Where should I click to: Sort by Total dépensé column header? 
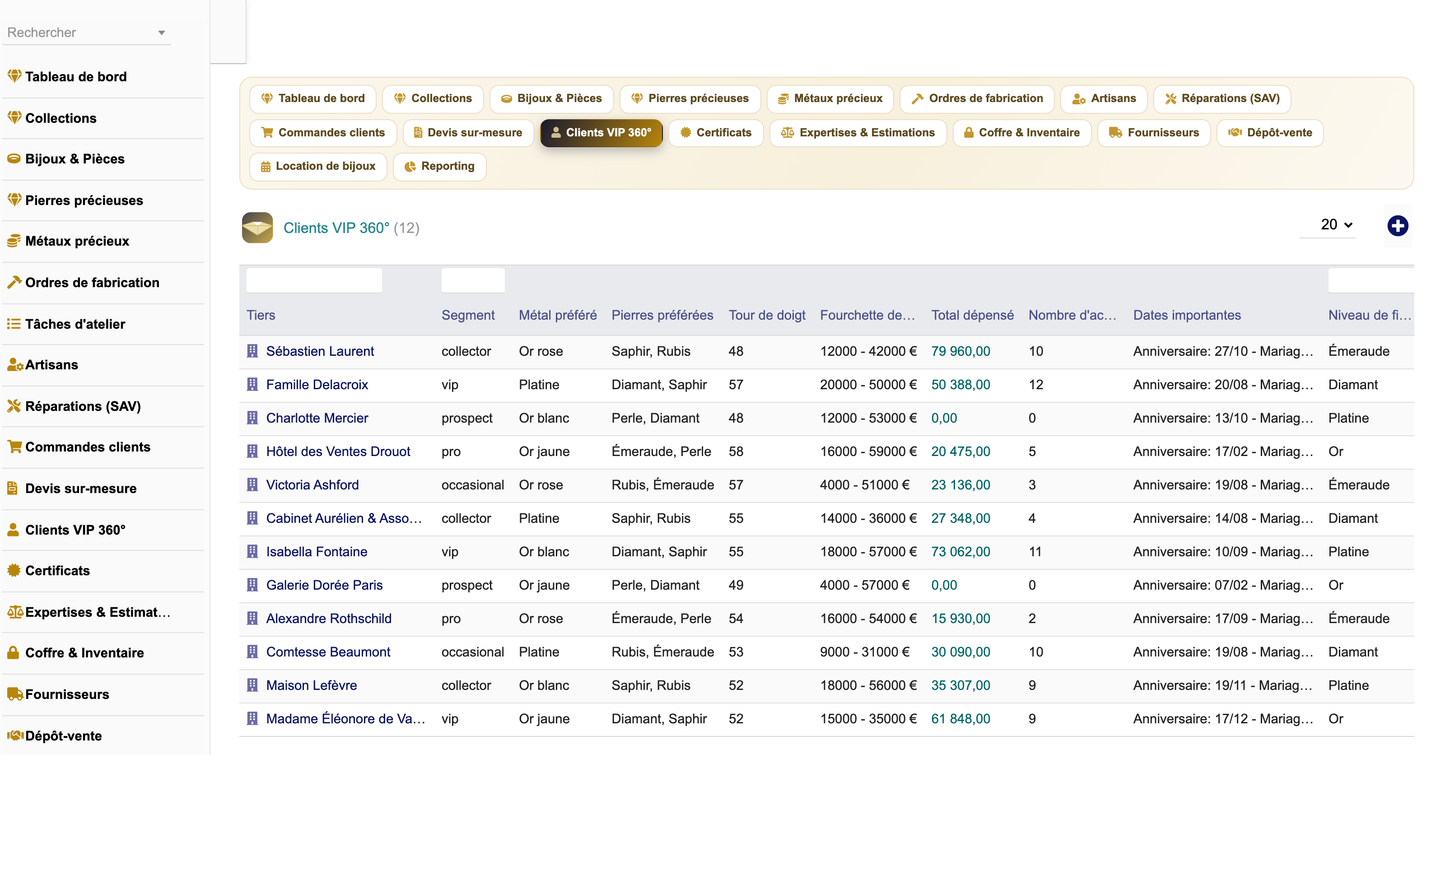point(972,315)
